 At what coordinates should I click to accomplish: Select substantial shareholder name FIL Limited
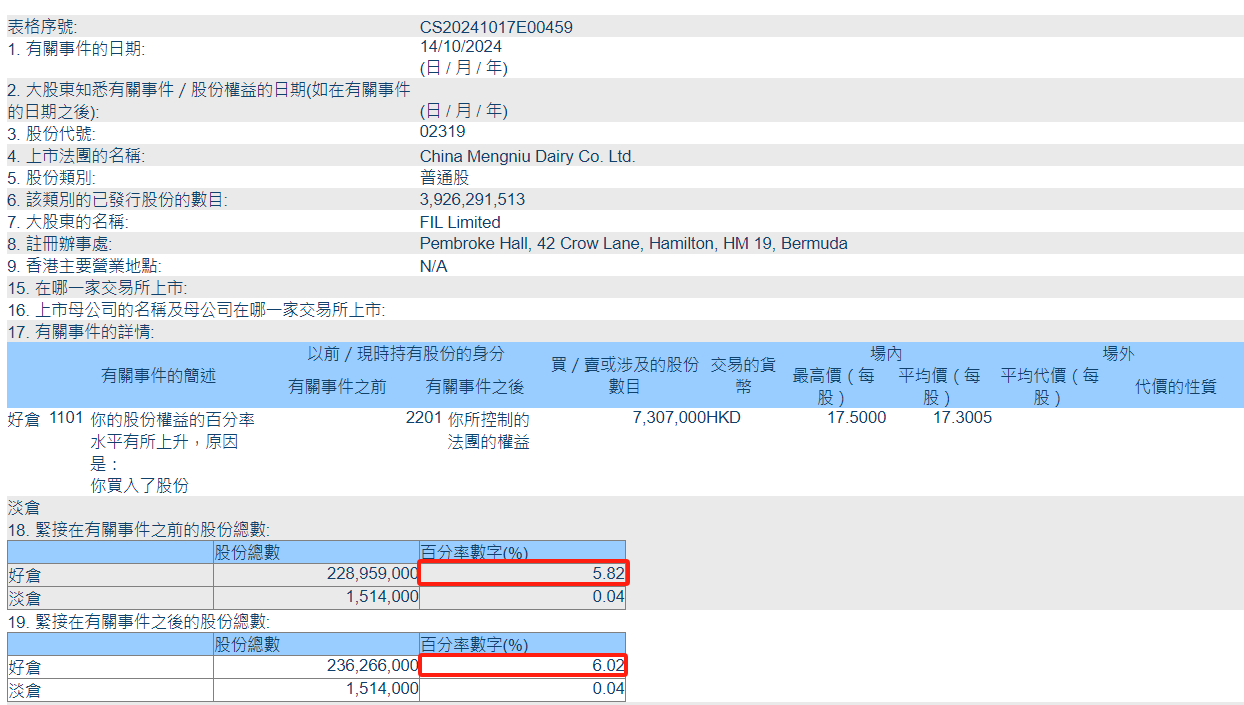pos(460,222)
